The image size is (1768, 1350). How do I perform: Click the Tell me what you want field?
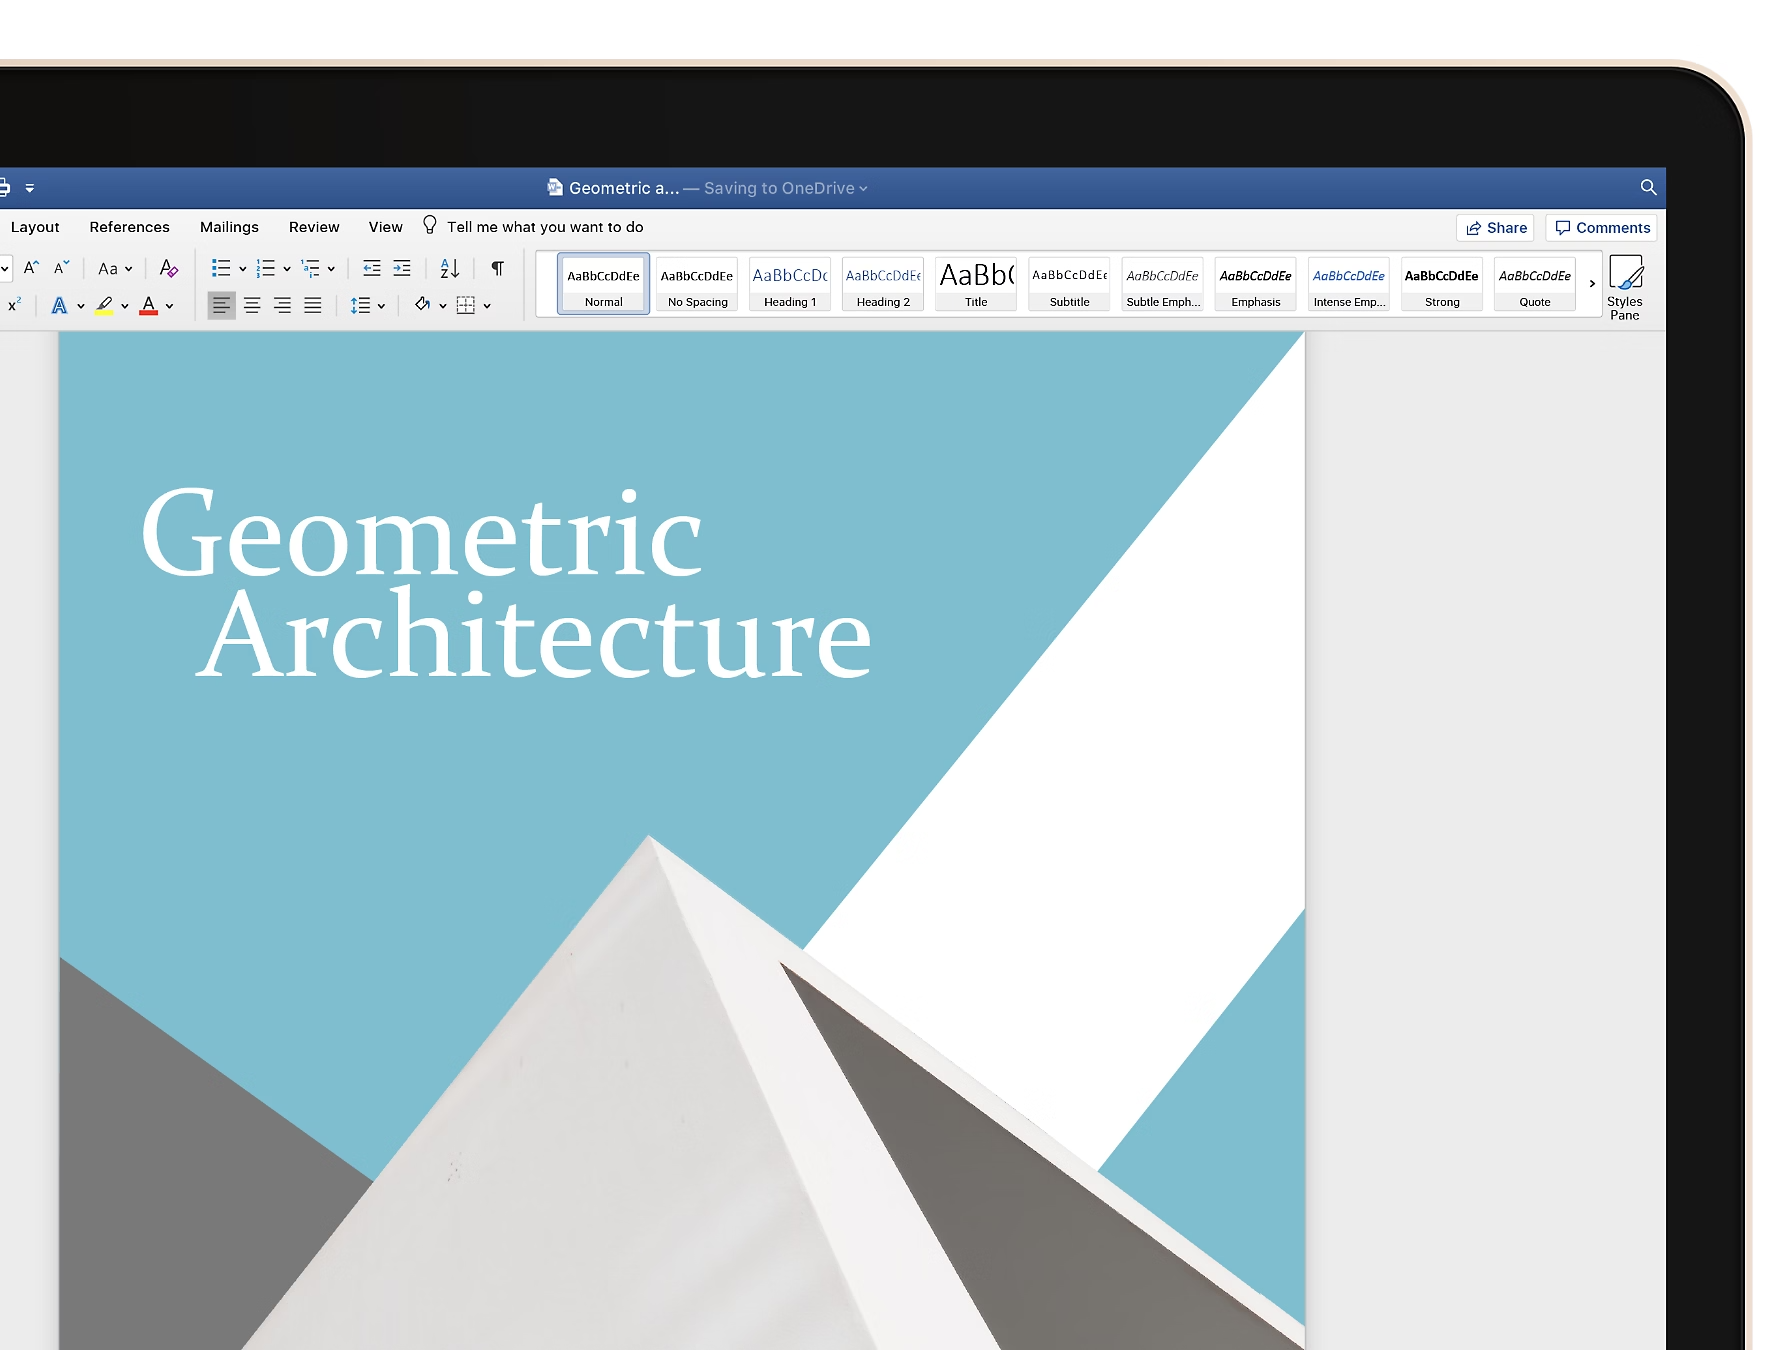point(544,227)
